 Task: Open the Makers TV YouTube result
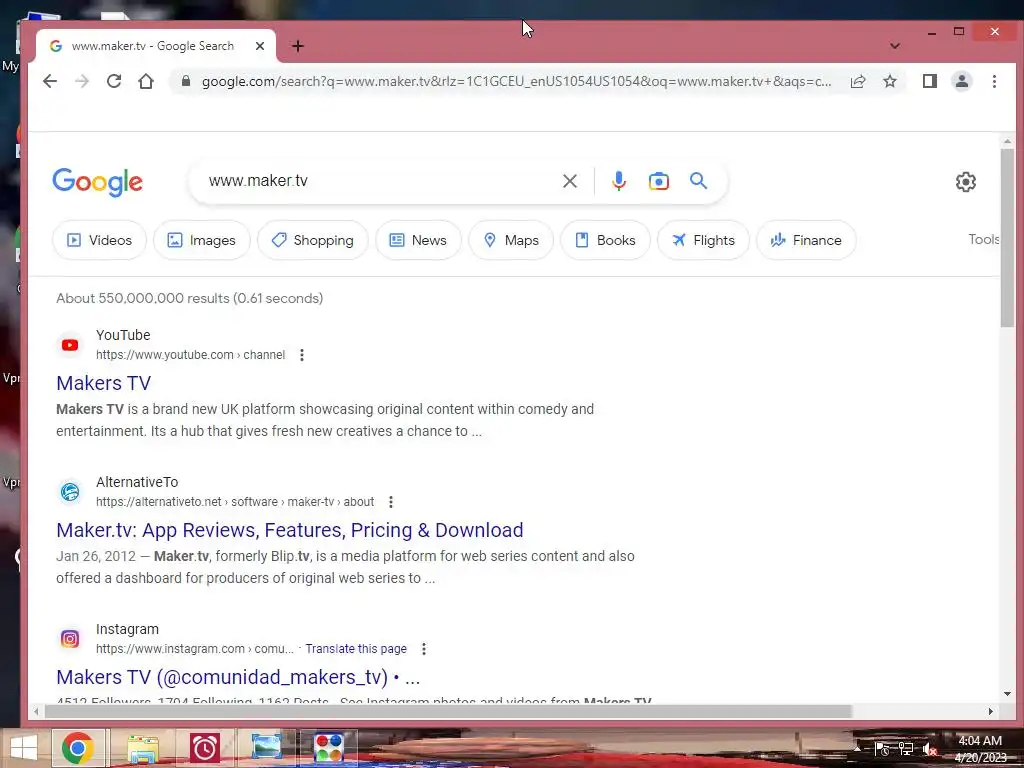pos(103,383)
